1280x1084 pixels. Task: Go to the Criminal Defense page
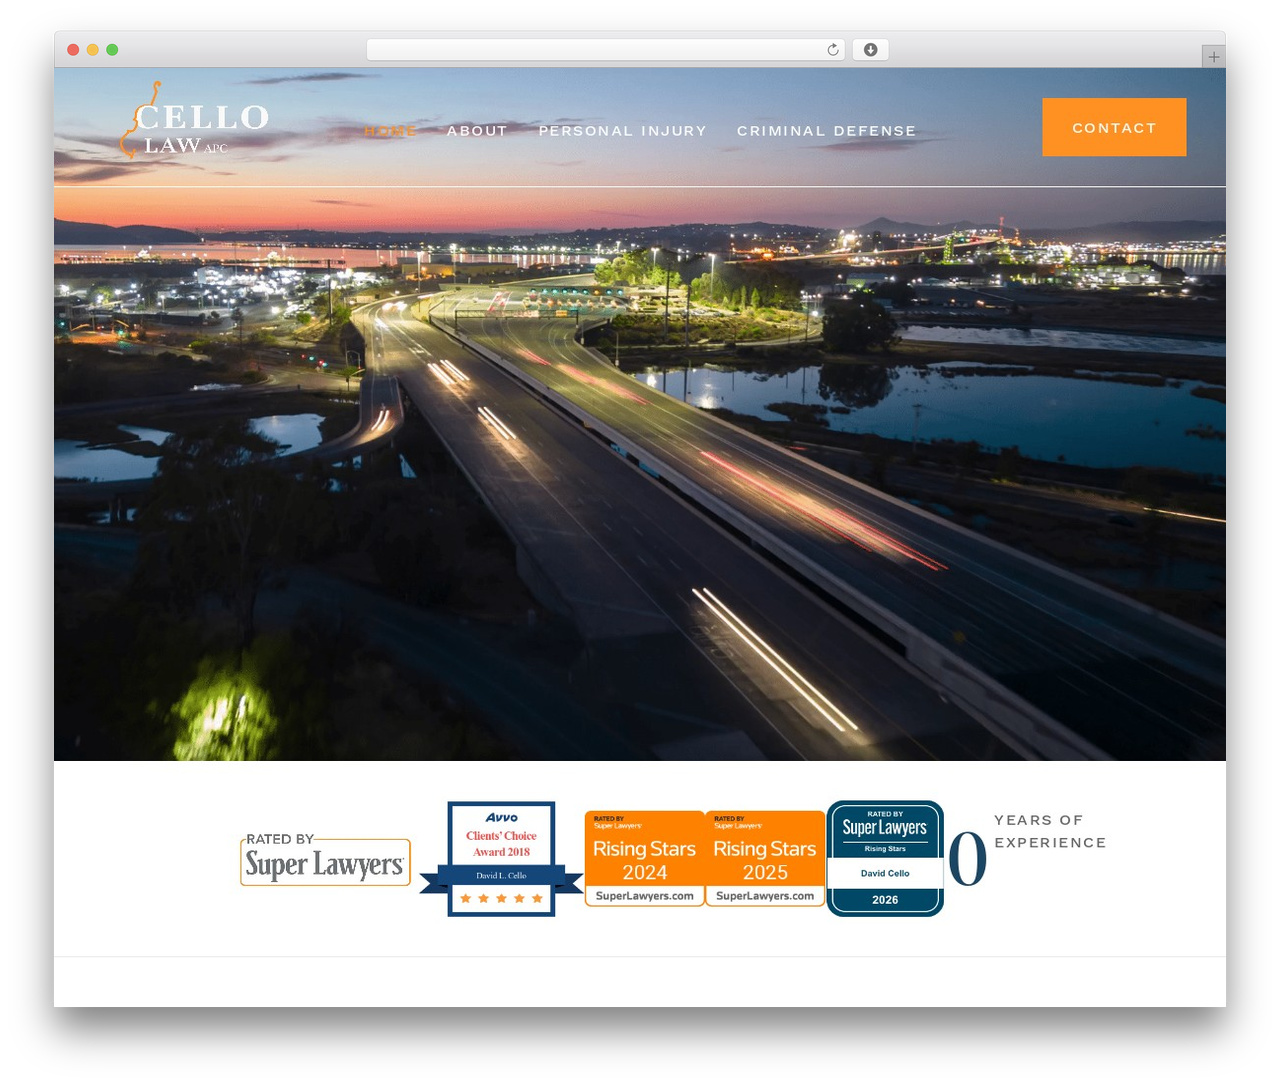click(826, 131)
